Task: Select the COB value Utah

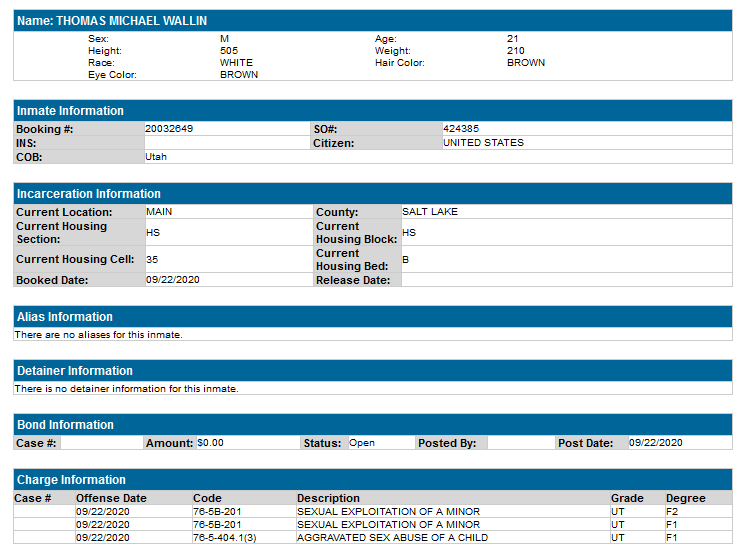Action: point(156,157)
